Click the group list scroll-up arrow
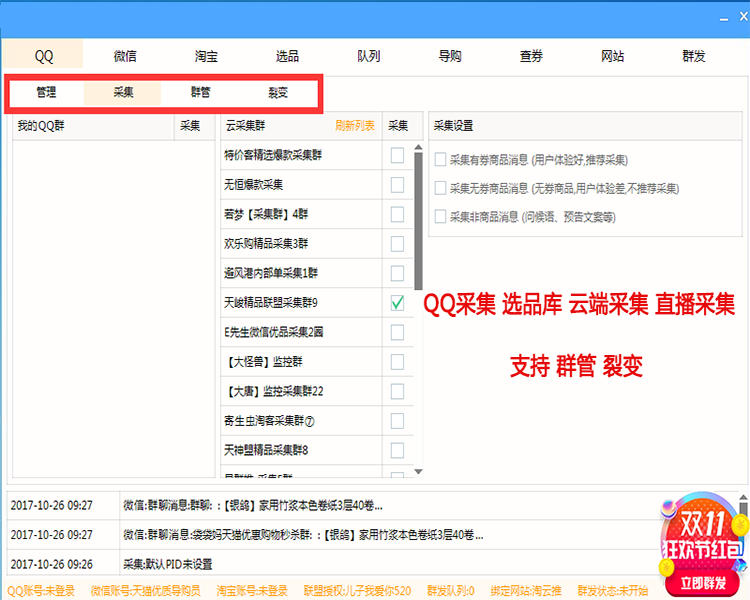This screenshot has height=600, width=750. point(419,147)
